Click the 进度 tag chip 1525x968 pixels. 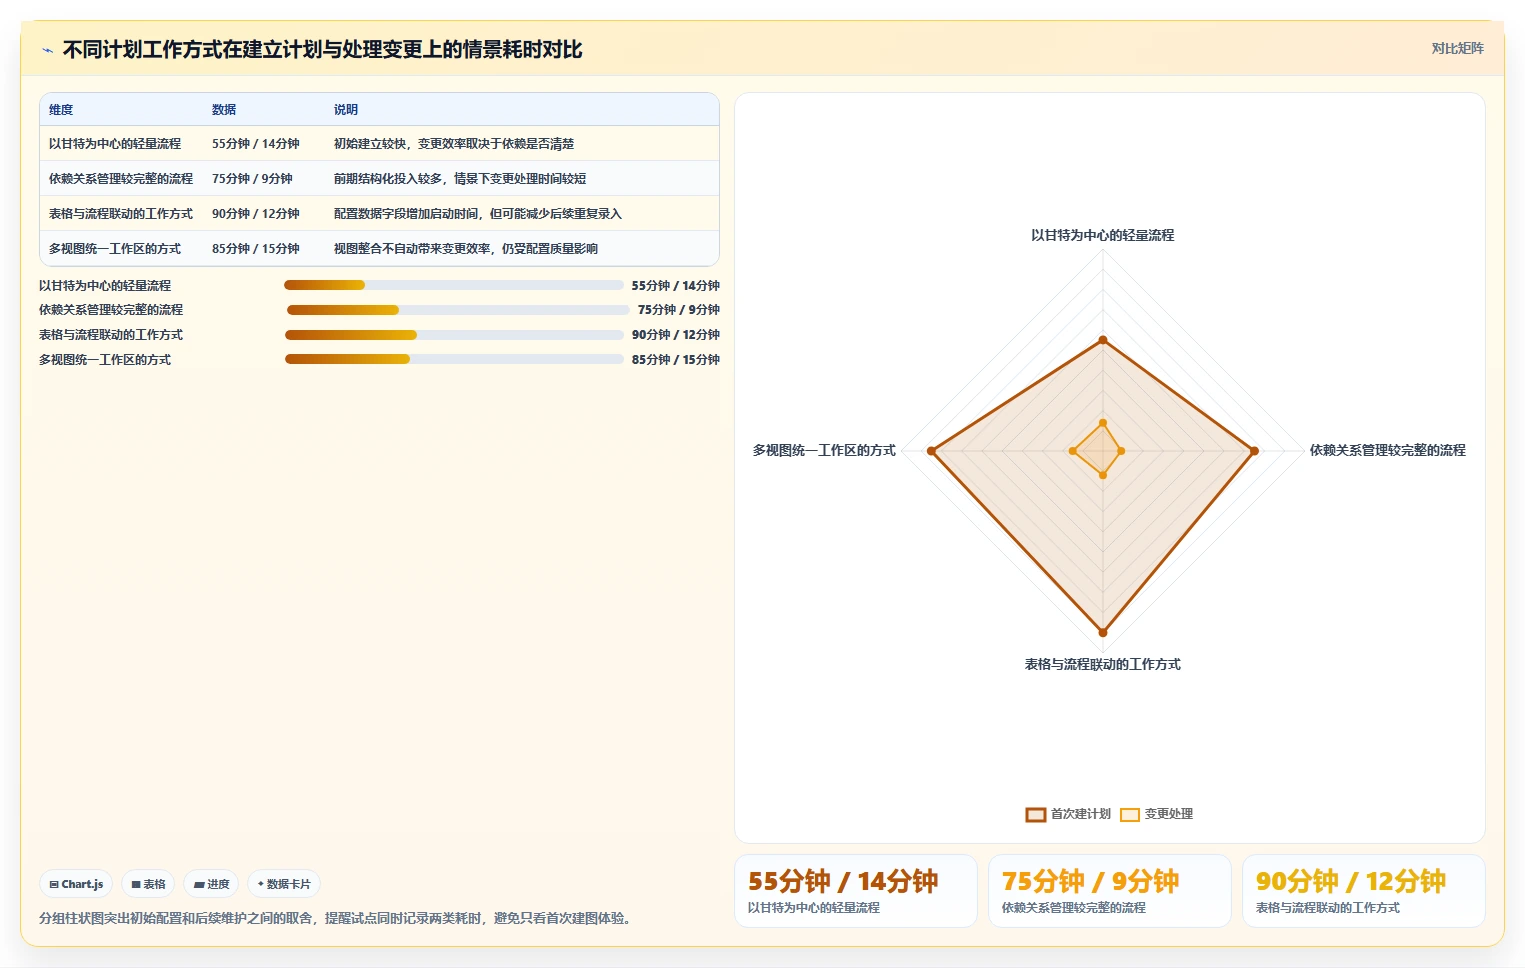(211, 884)
